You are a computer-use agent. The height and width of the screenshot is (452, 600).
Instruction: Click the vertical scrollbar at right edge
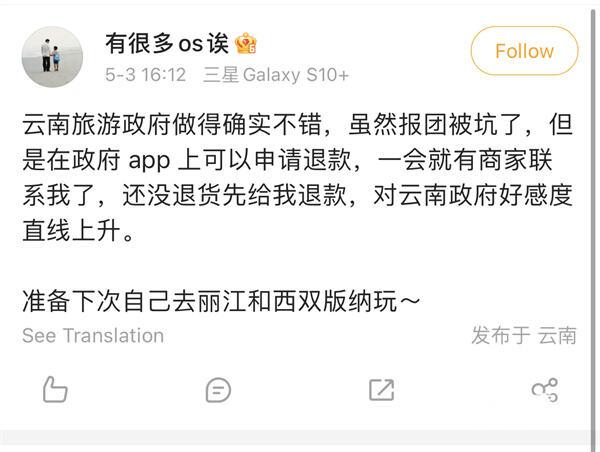595,226
